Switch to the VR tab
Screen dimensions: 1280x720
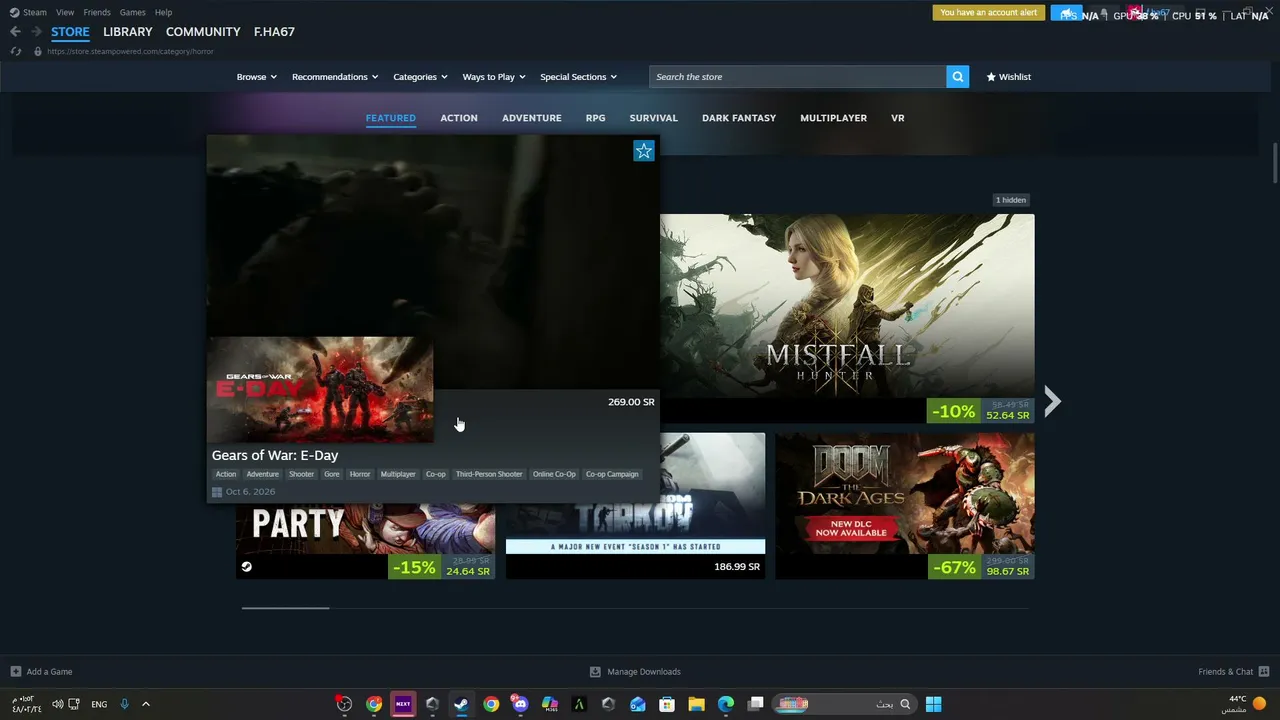click(898, 118)
